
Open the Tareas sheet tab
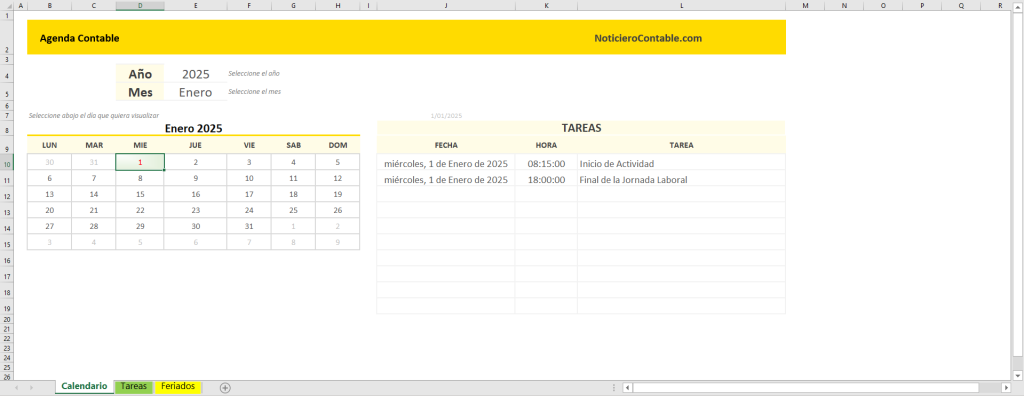[x=134, y=387]
